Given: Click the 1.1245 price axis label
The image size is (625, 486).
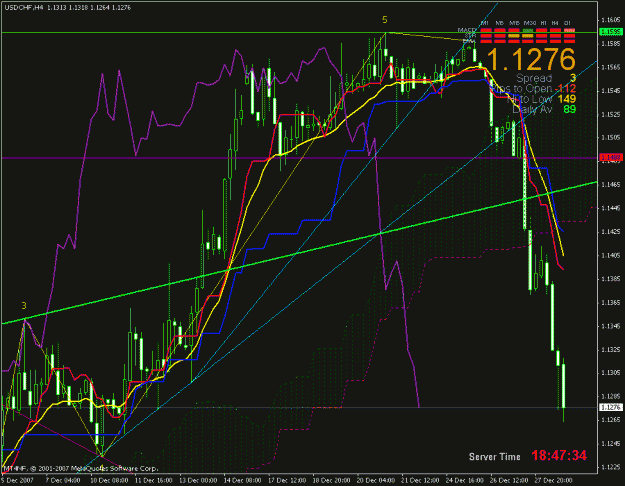Looking at the screenshot, I should (611, 443).
